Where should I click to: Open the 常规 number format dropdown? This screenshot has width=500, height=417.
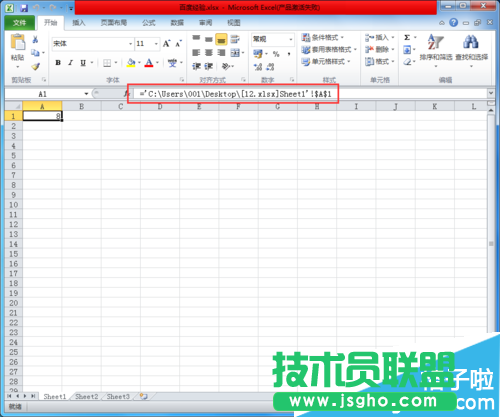point(291,39)
